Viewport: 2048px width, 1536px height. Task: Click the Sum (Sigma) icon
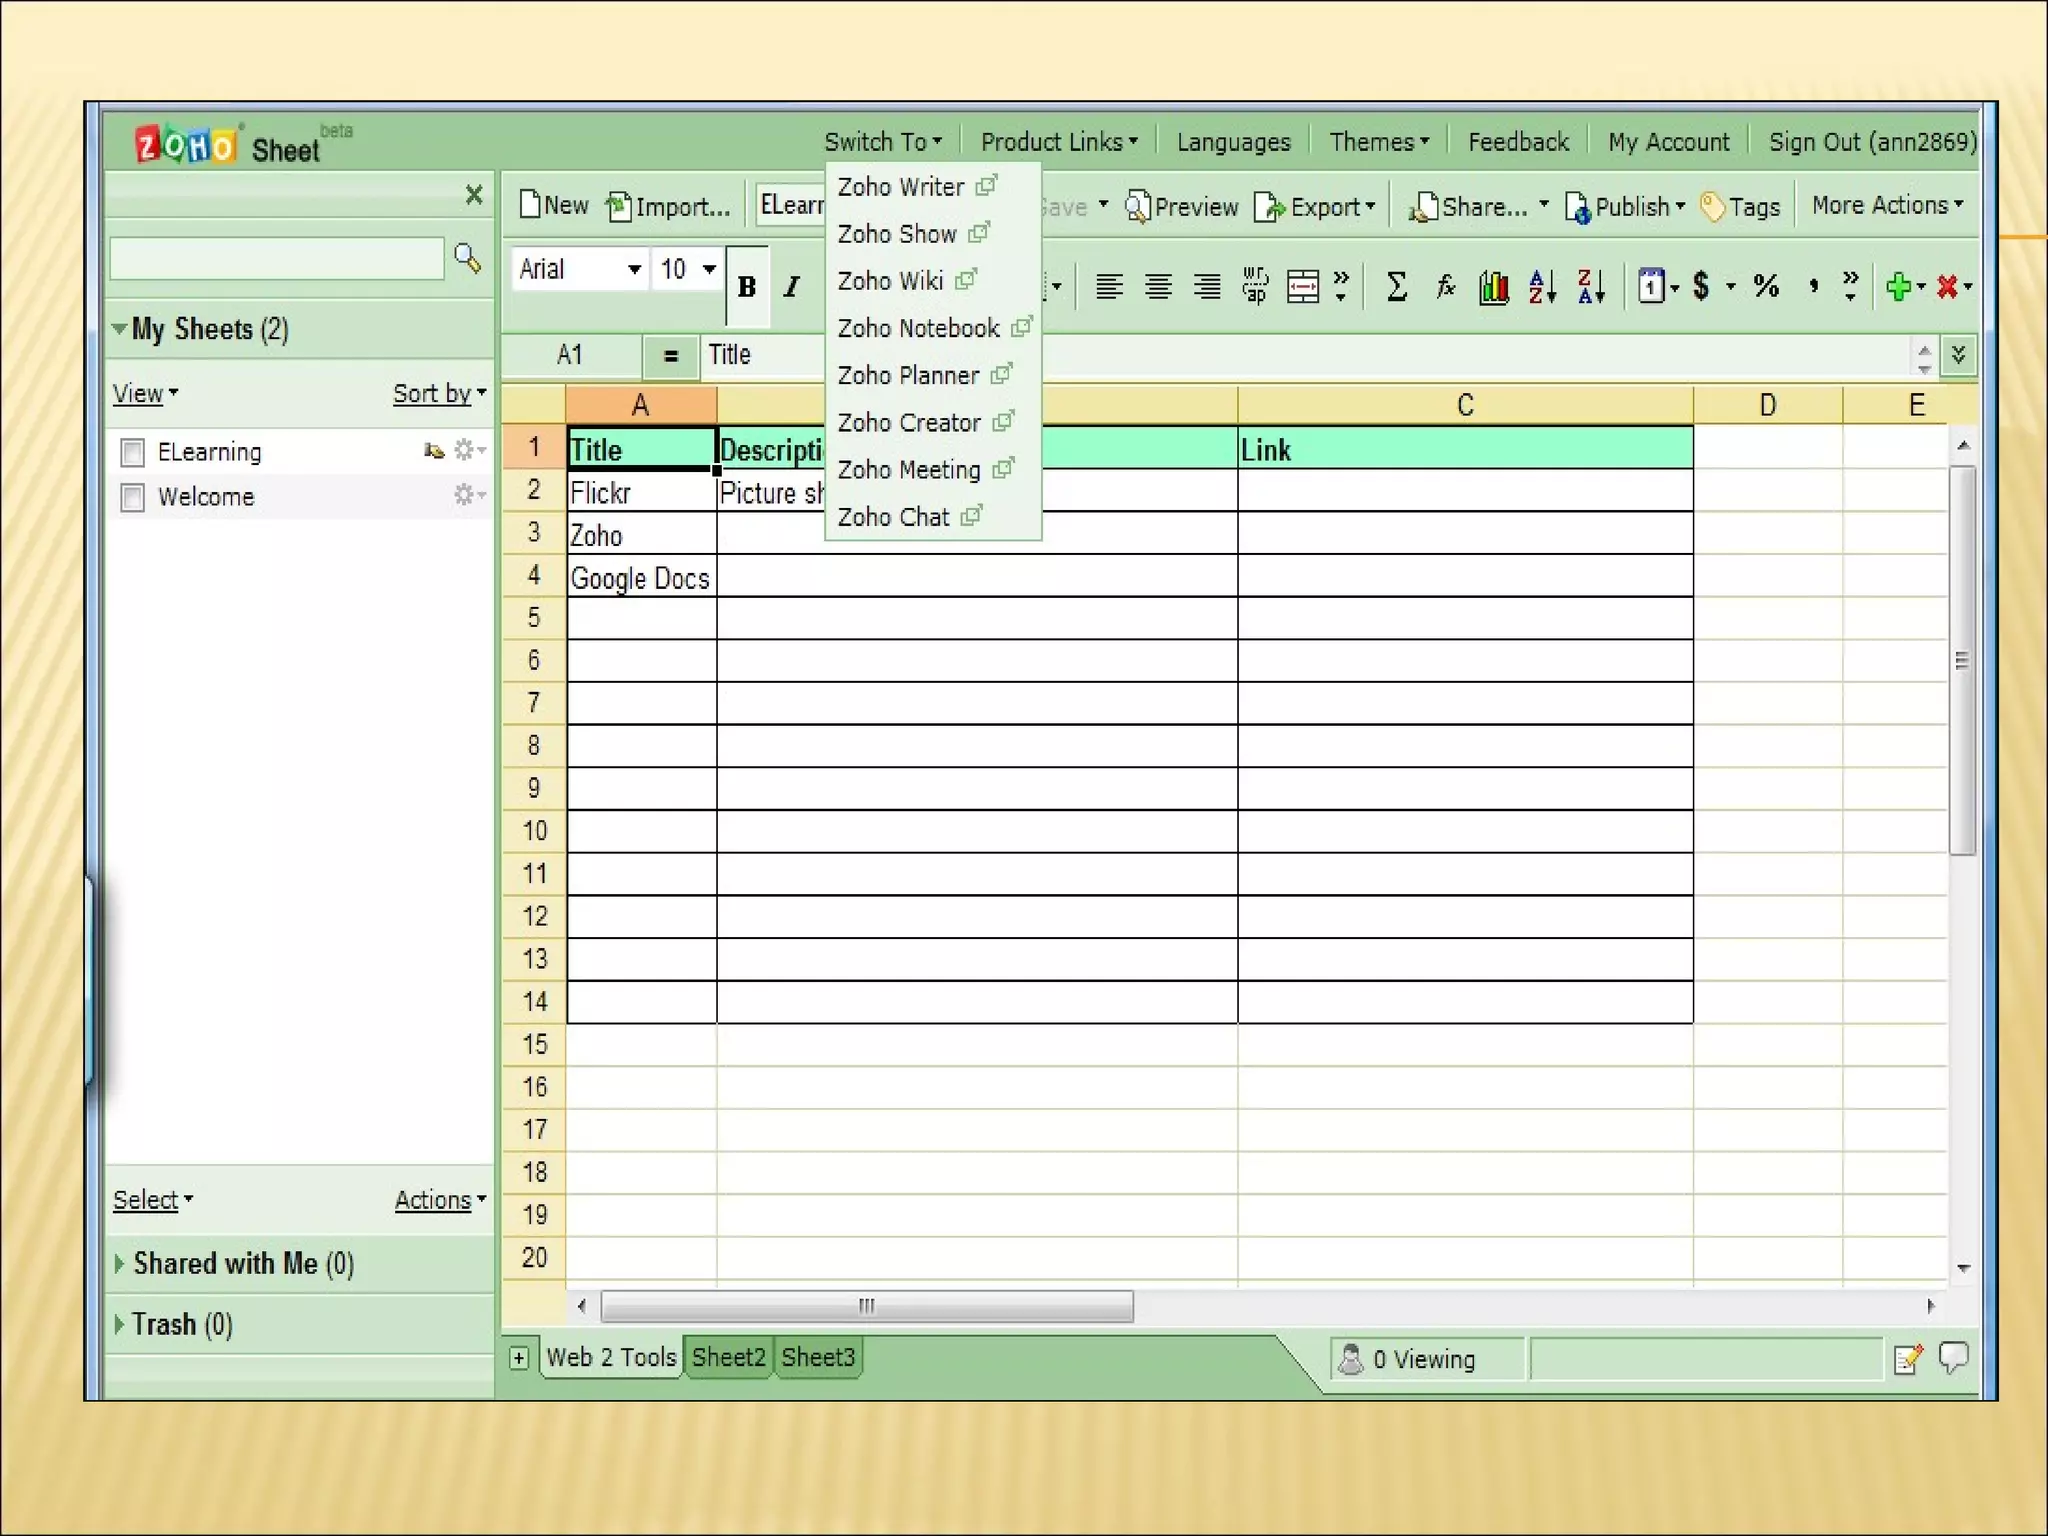point(1396,287)
